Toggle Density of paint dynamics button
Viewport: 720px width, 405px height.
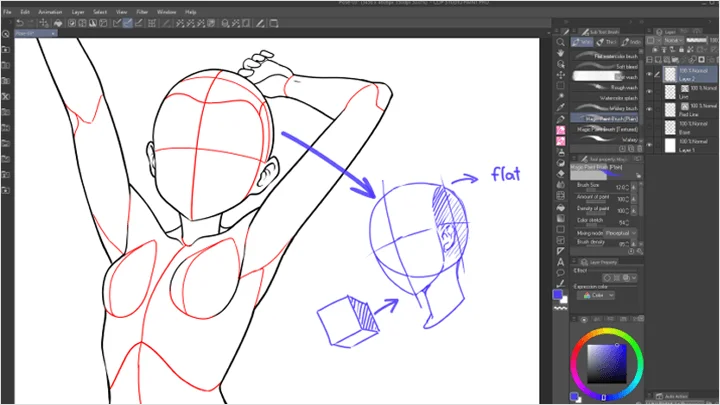634,210
